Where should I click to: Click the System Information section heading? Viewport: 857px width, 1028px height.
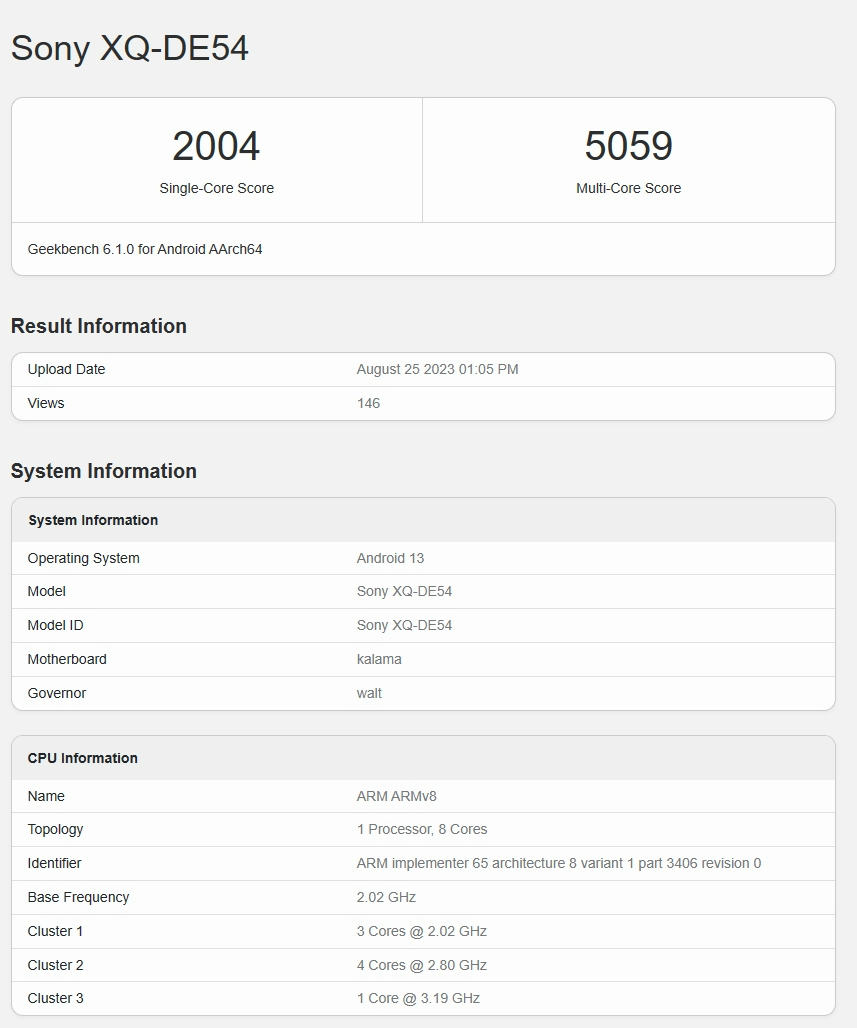coord(104,471)
